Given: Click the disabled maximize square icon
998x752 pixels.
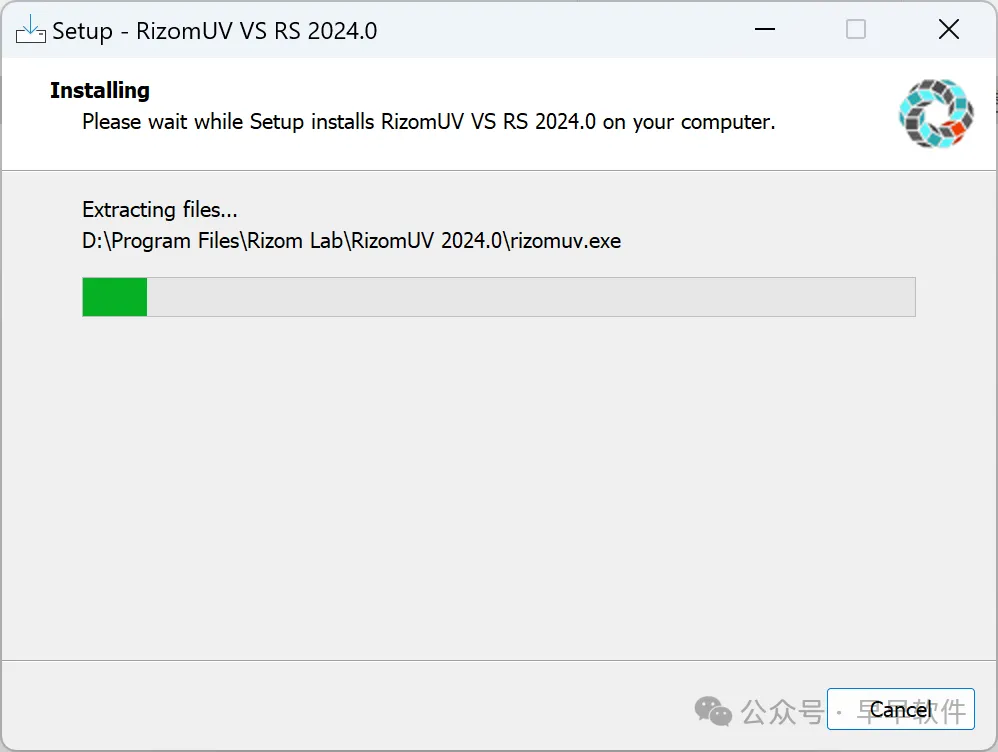Looking at the screenshot, I should pos(855,29).
